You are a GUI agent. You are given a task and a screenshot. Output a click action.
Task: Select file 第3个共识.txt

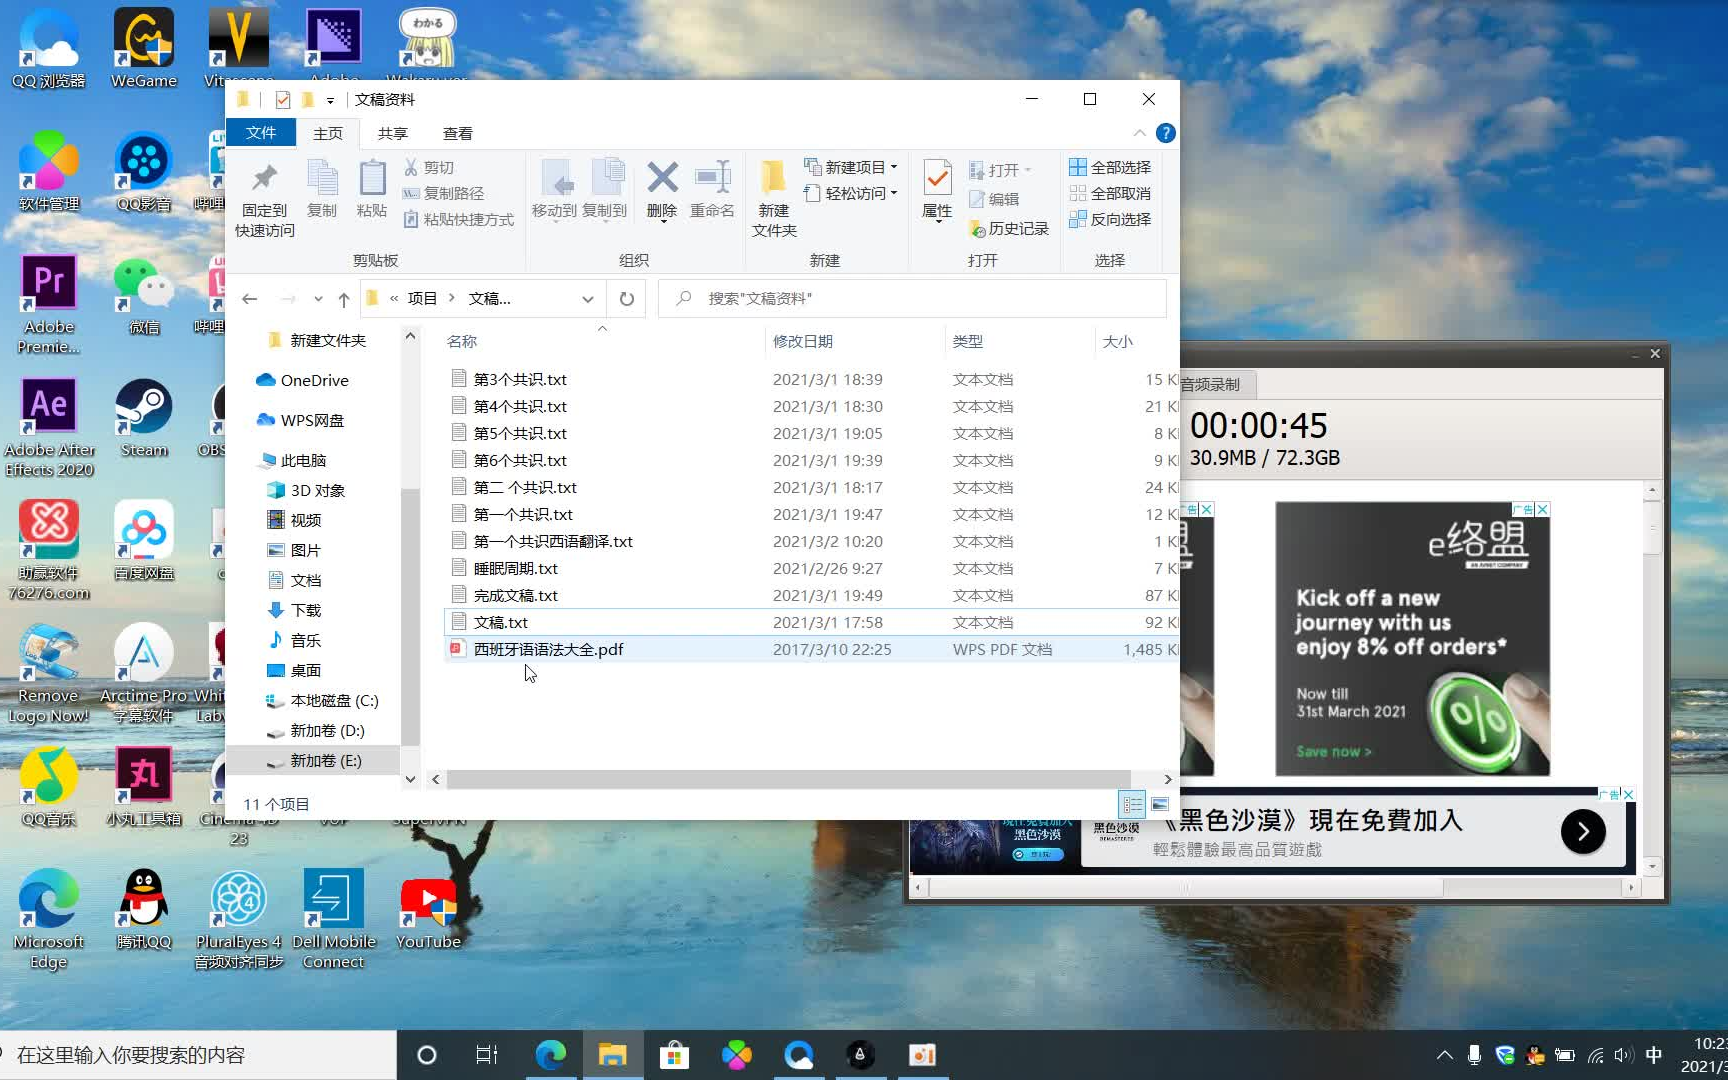click(520, 379)
